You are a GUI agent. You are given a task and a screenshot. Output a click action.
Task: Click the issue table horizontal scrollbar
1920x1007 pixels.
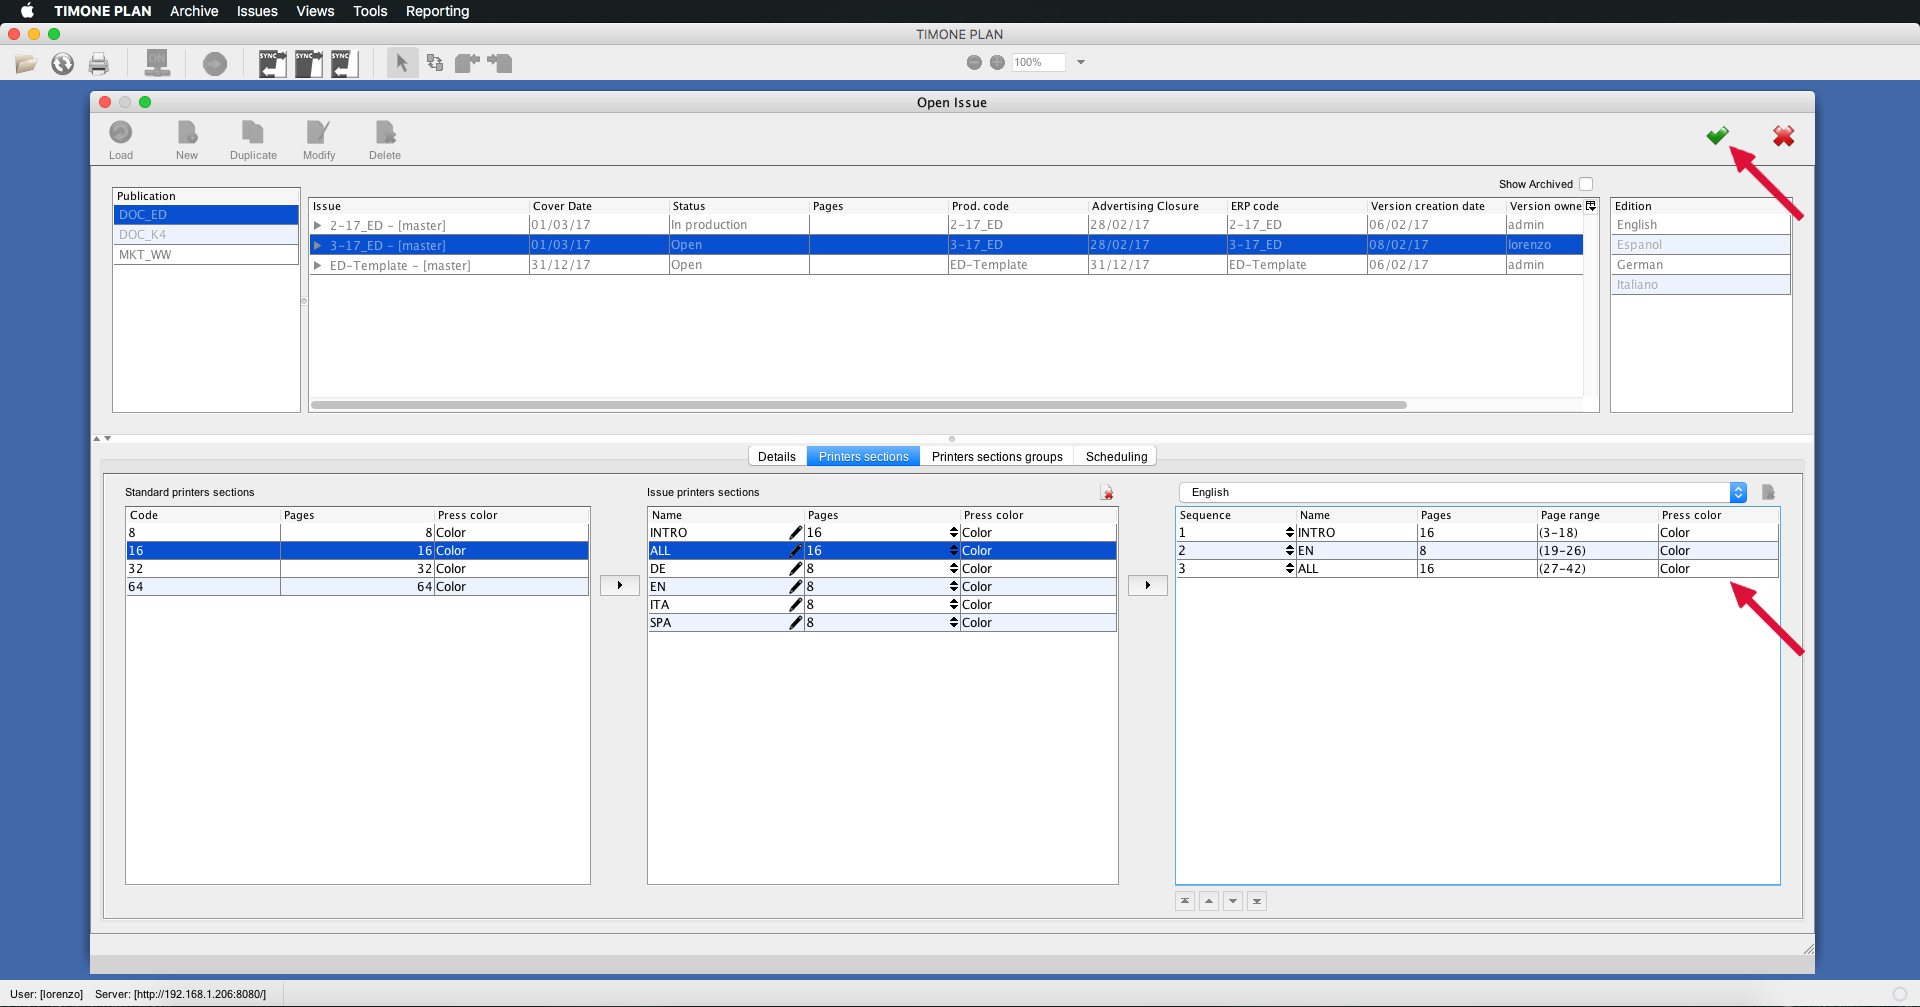(859, 405)
